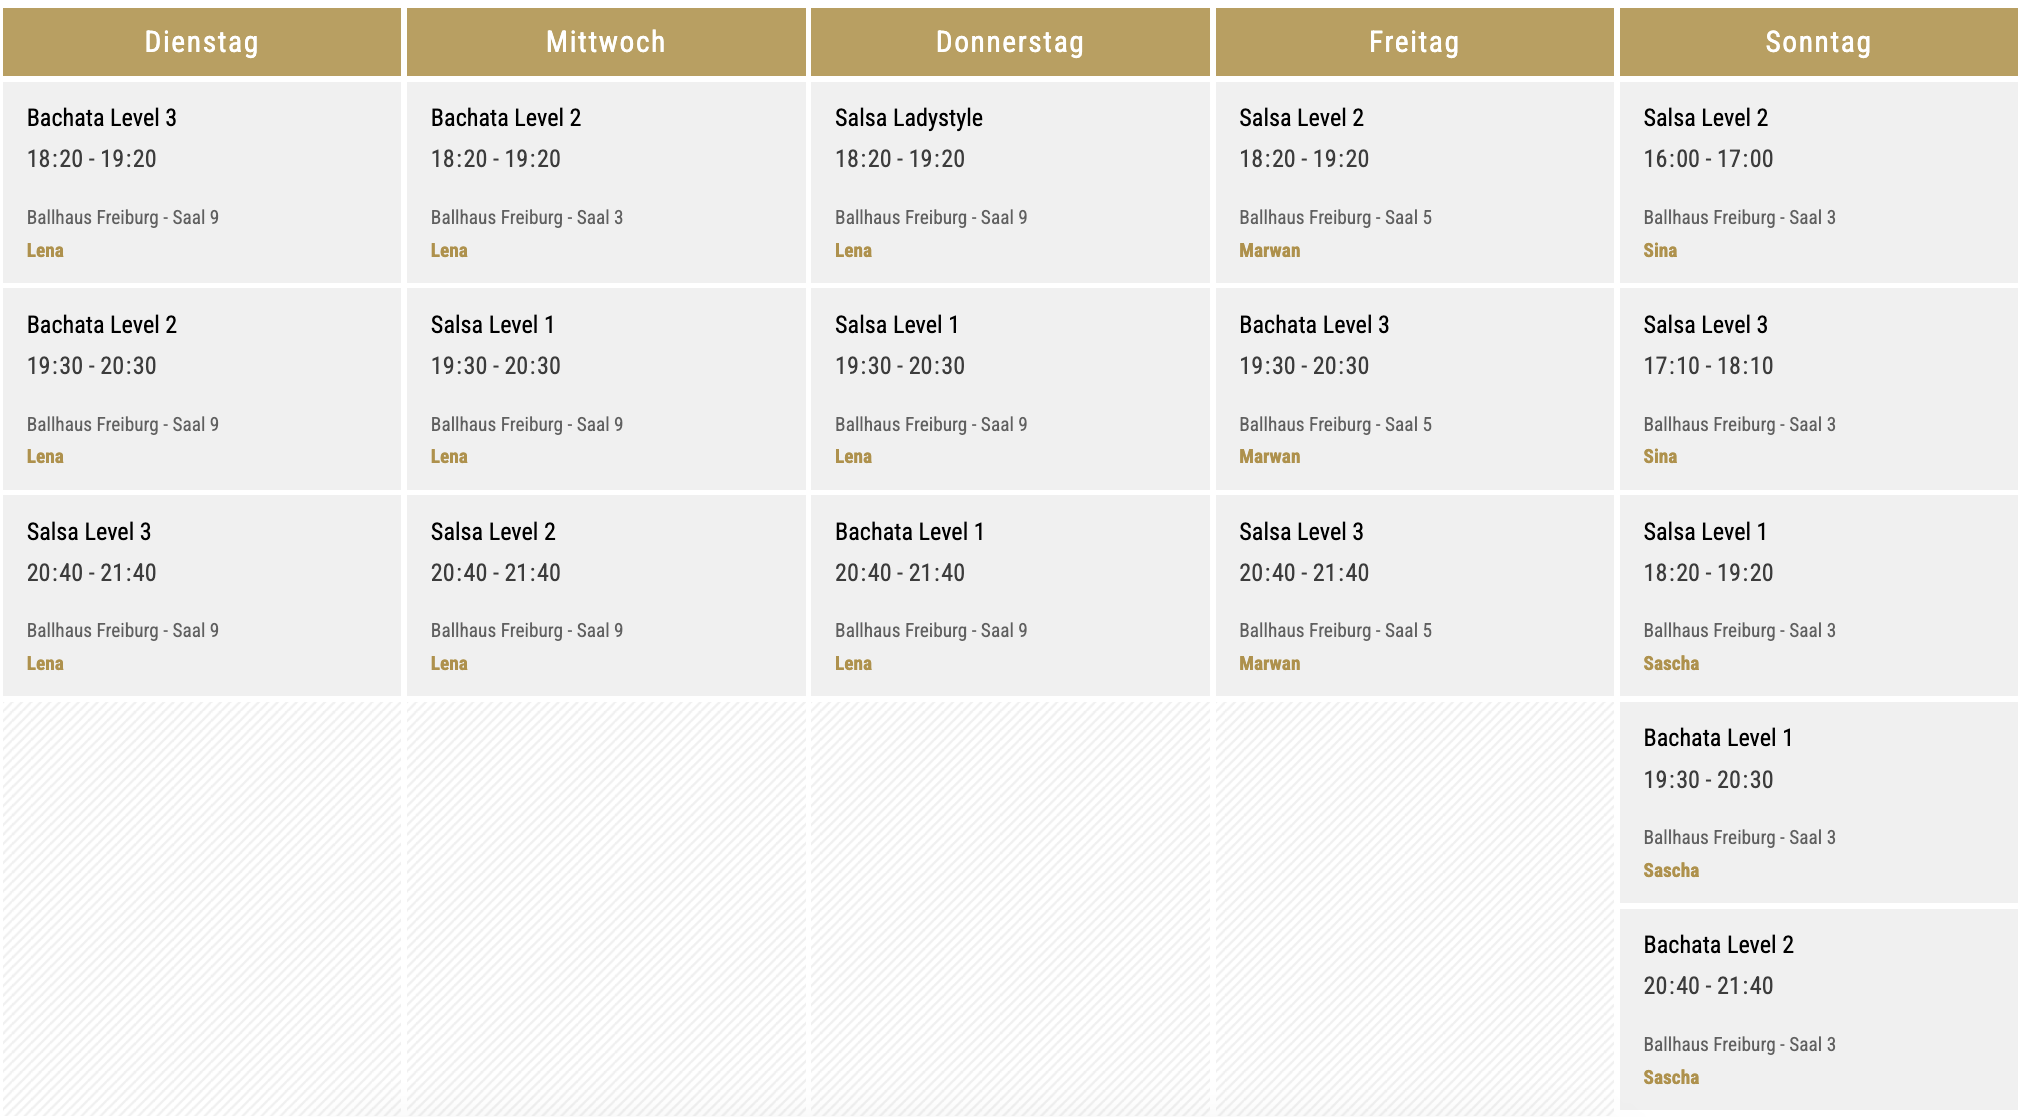Click Wednesday's Bachata Level 2 title
The width and height of the screenshot is (2025, 1117).
(x=505, y=118)
